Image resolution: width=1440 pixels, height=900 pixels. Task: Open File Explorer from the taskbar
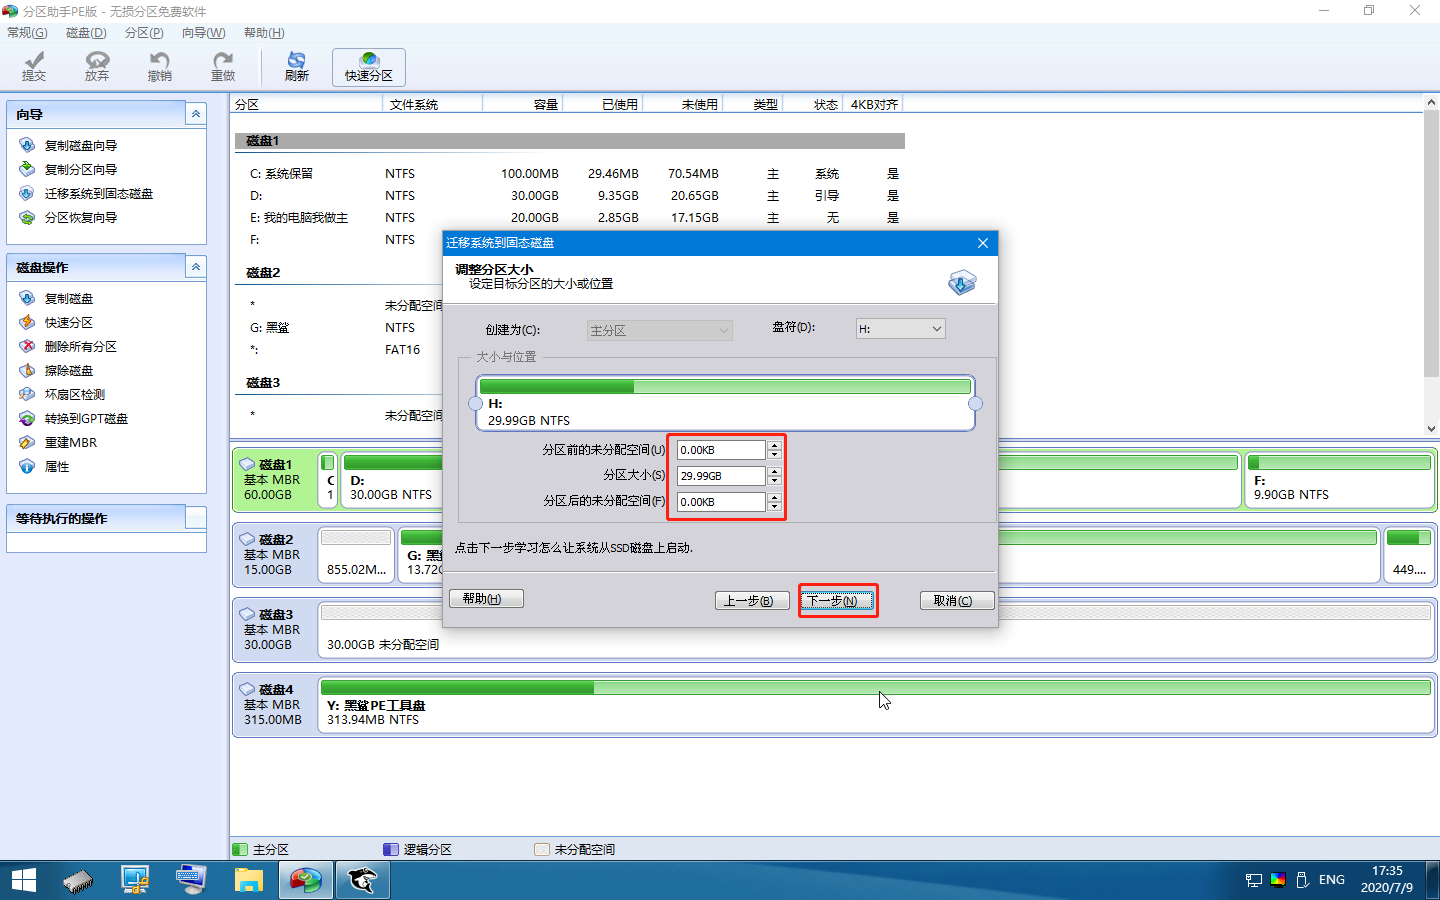pos(248,880)
